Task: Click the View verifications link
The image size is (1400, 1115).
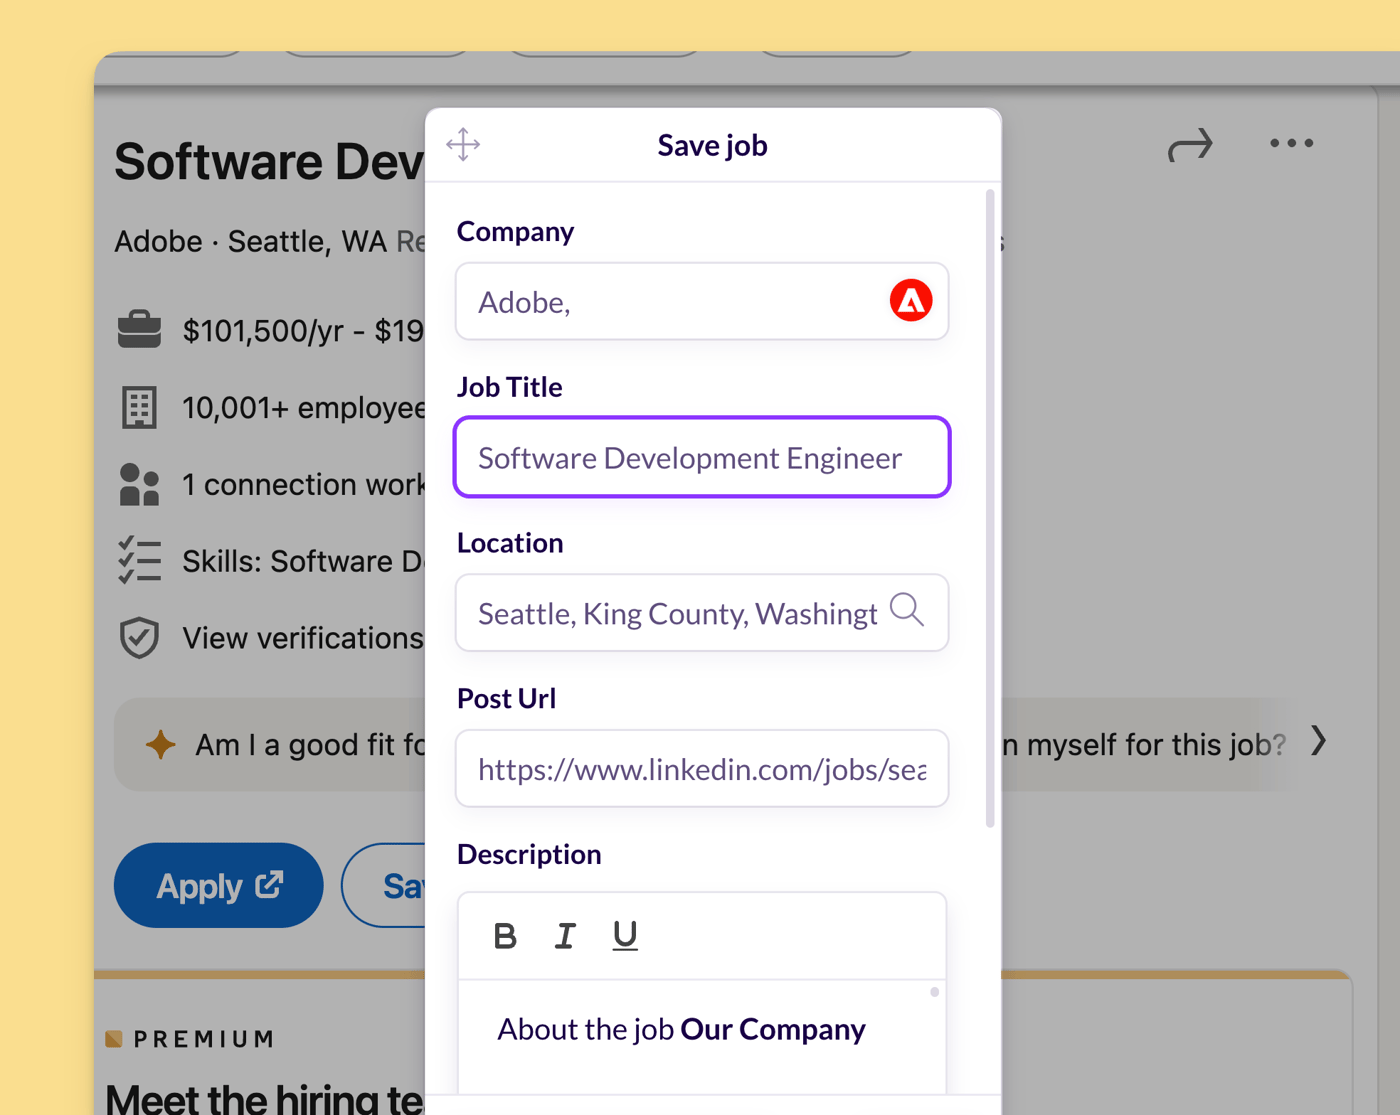Action: (303, 638)
